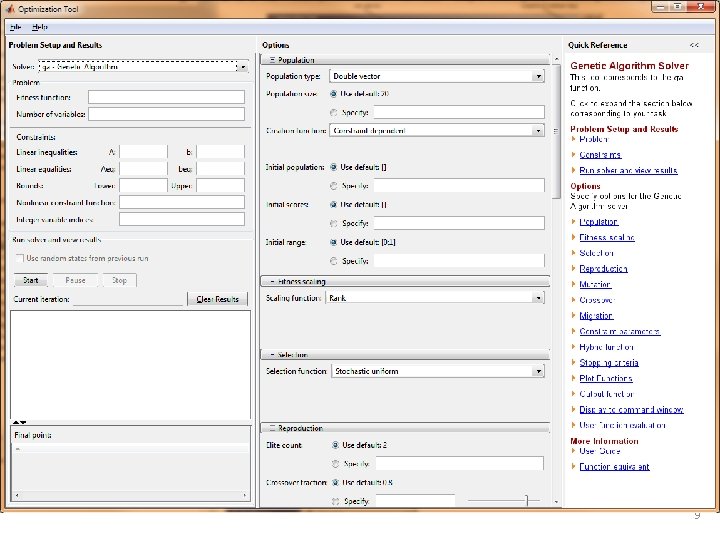Click the Number of variables field
Screen dimensions: 720x540
coord(166,114)
